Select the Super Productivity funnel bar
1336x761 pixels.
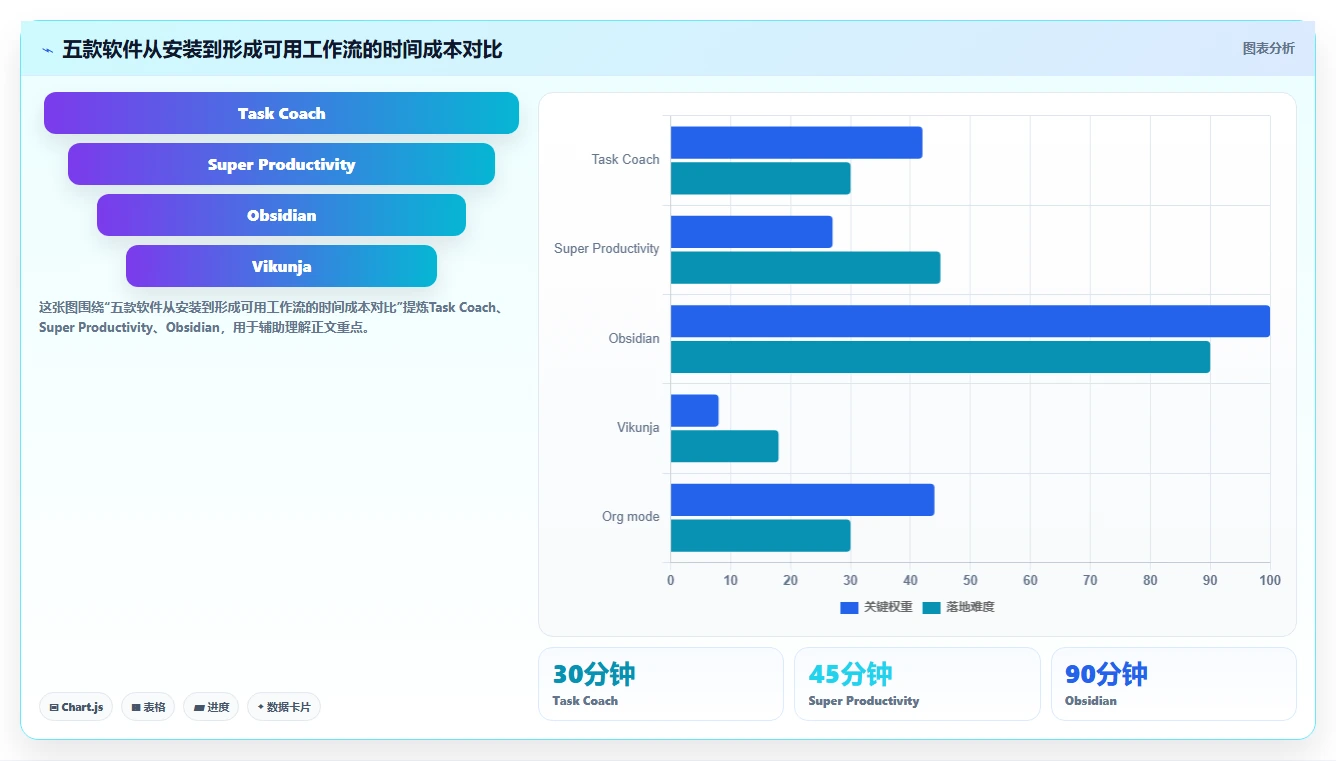click(281, 164)
